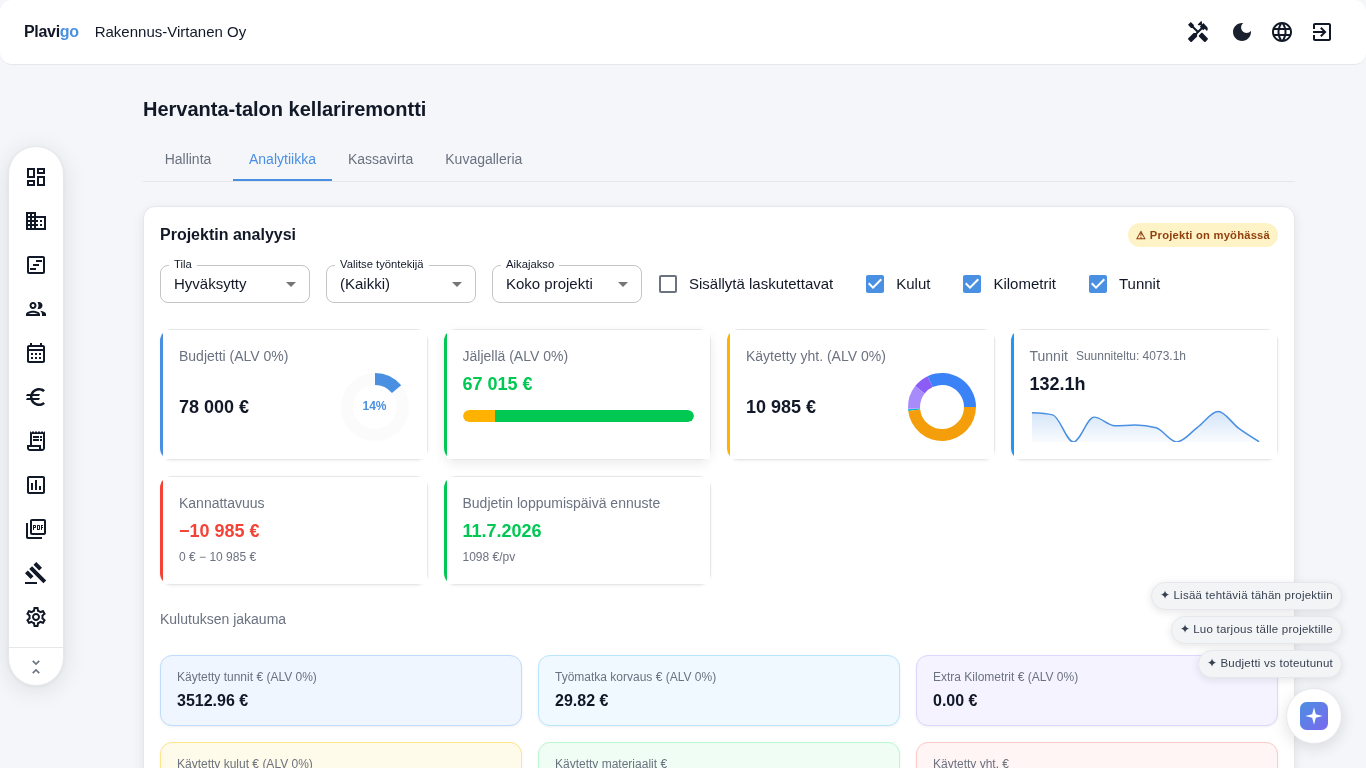Toggle the Sisällytä laskutettavat checkbox
This screenshot has width=1366, height=768.
tap(668, 284)
